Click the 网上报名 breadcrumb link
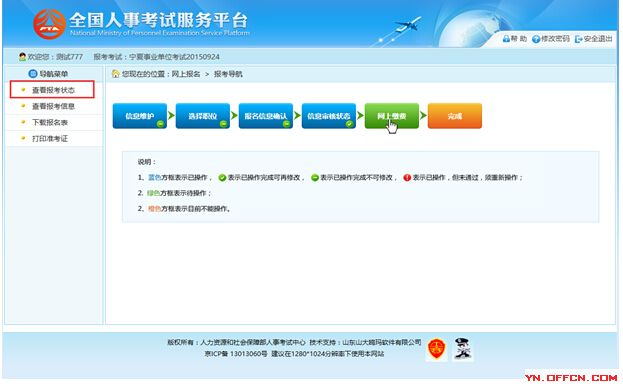Screen dimensions: 623x387 (186, 74)
